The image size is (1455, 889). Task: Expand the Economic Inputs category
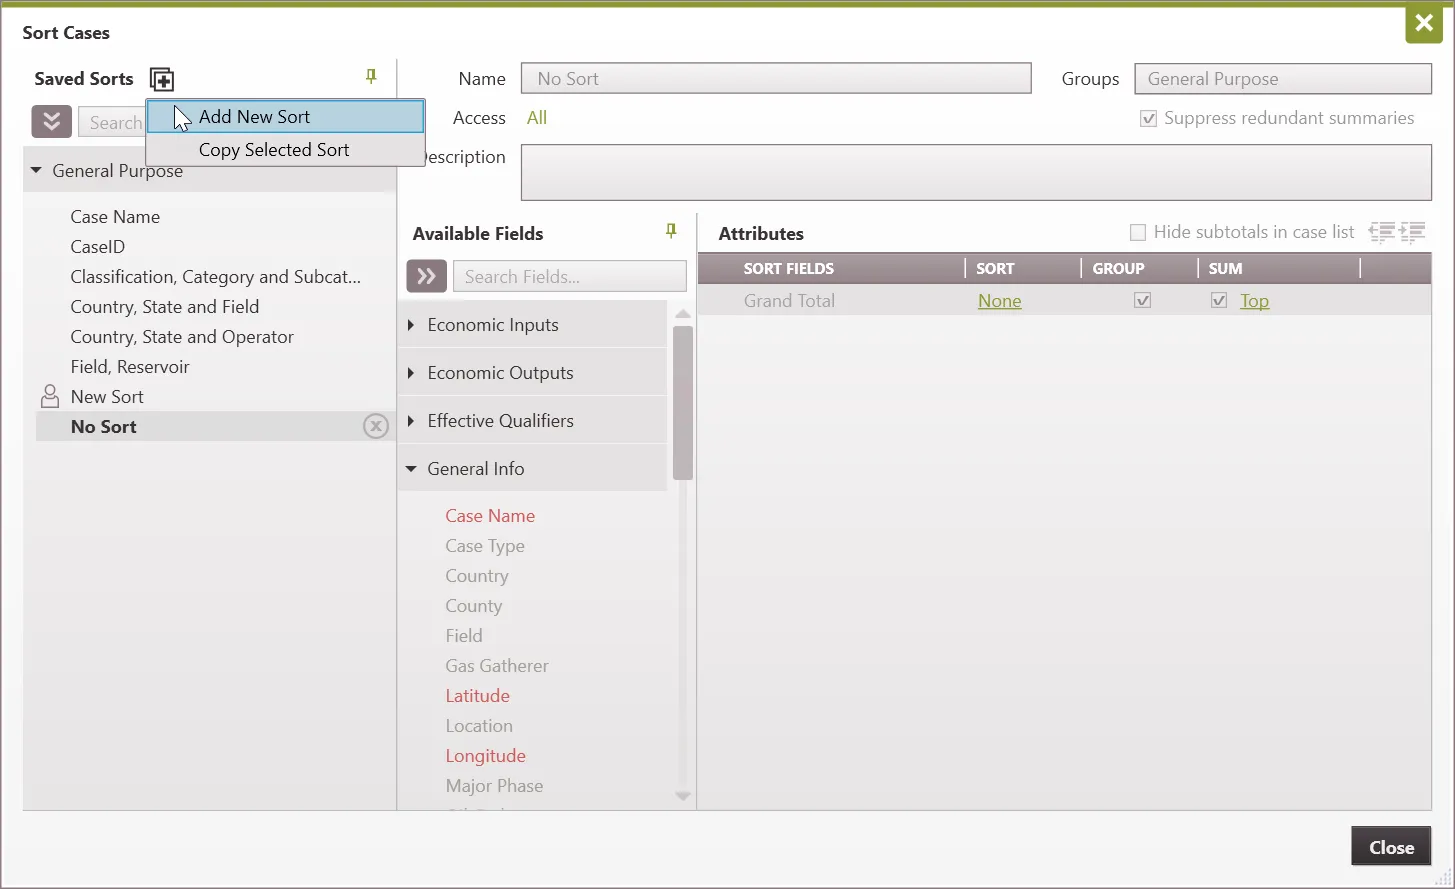(411, 325)
